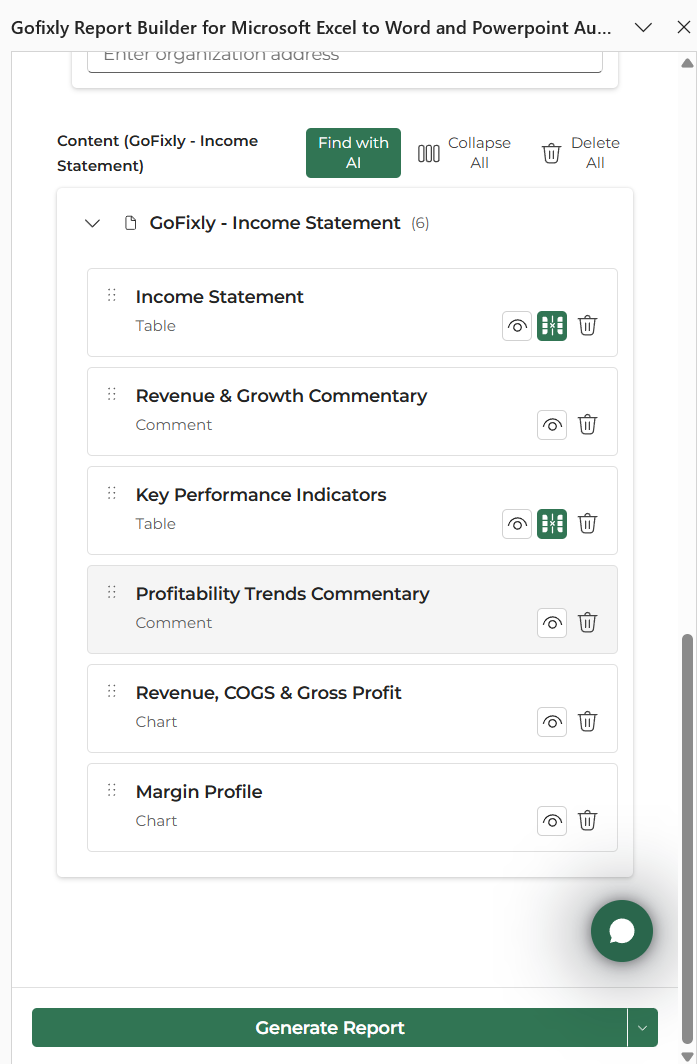Toggle visibility of Profitability Trends Commentary
The width and height of the screenshot is (697, 1064).
point(552,624)
